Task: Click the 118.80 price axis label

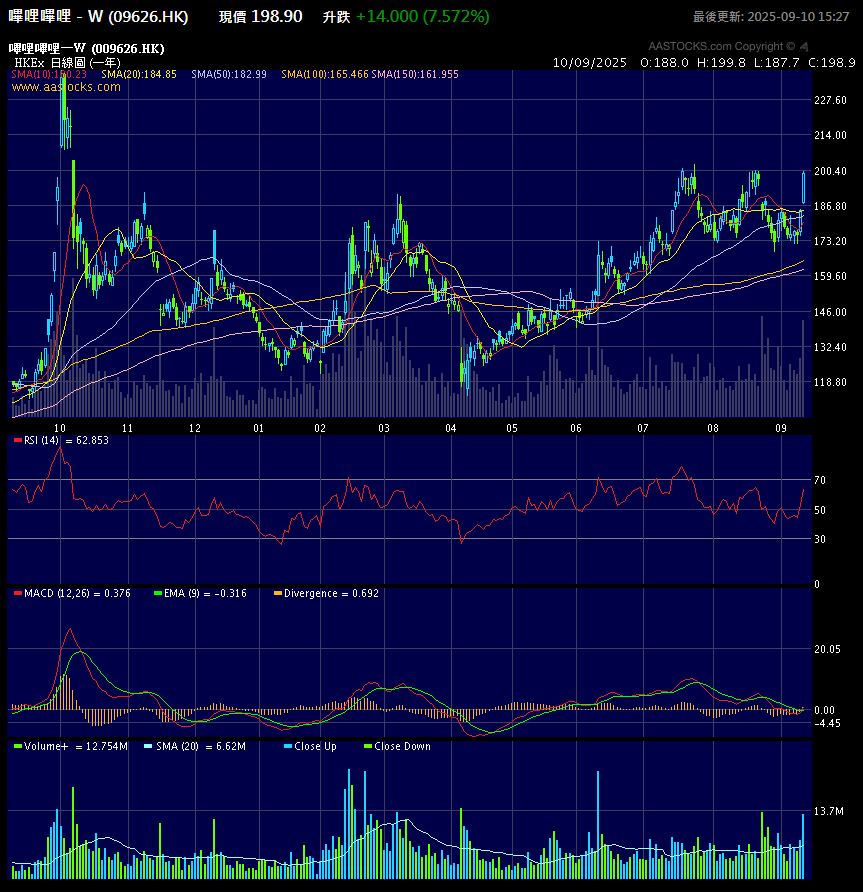Action: 831,382
